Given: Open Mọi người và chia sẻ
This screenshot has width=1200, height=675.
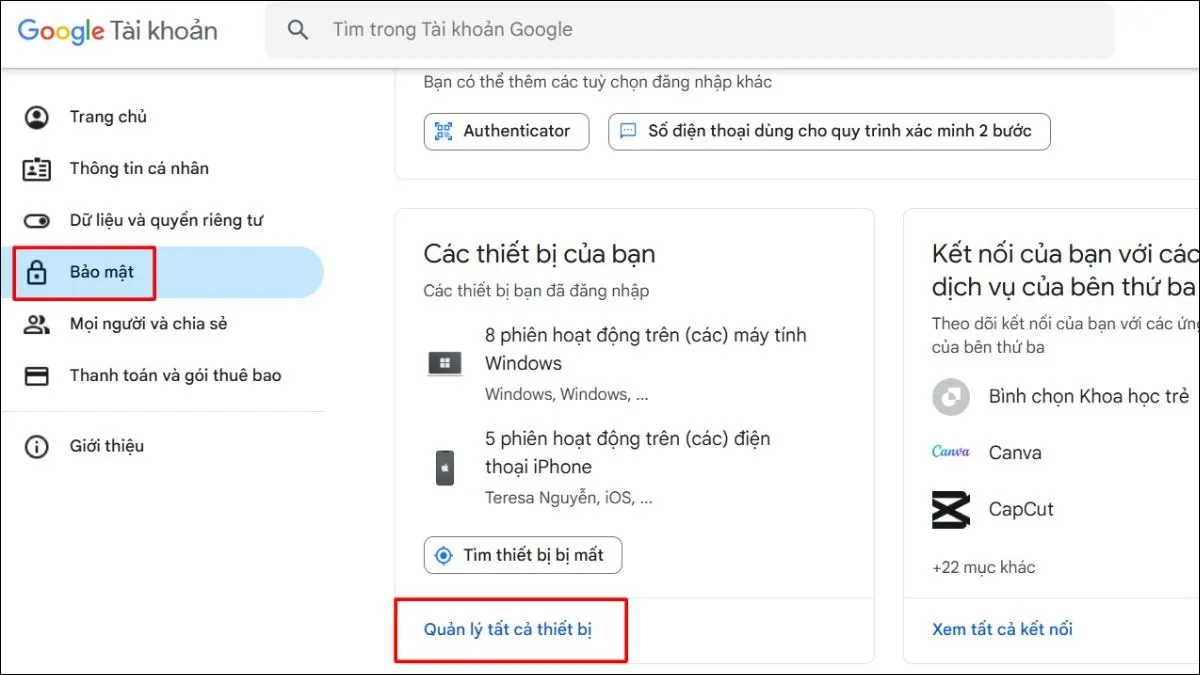Looking at the screenshot, I should coord(148,324).
